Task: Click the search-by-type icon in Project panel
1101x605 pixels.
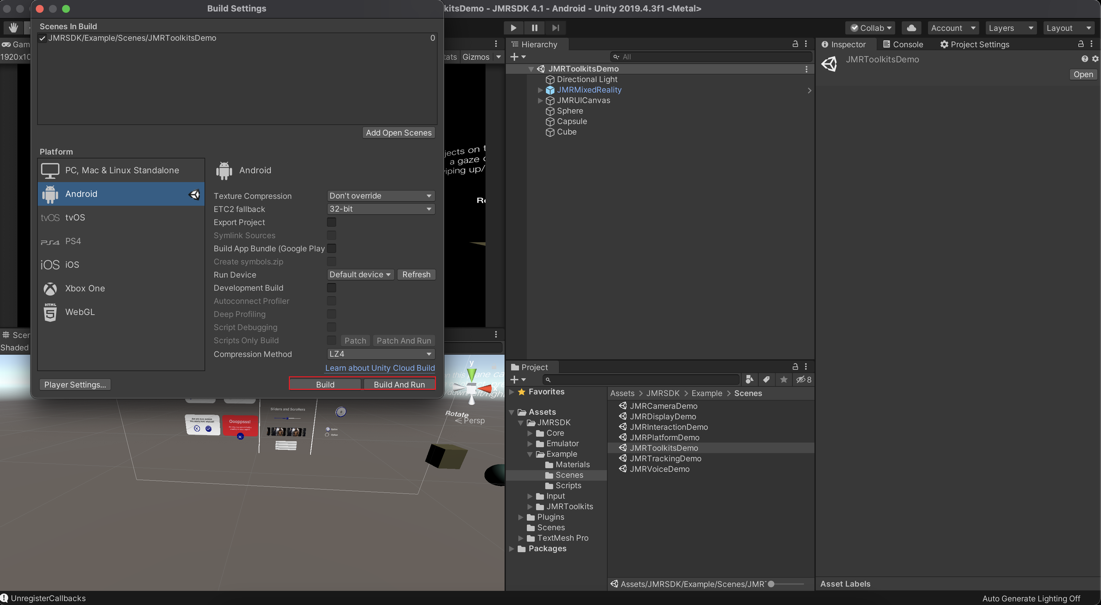Action: click(750, 379)
